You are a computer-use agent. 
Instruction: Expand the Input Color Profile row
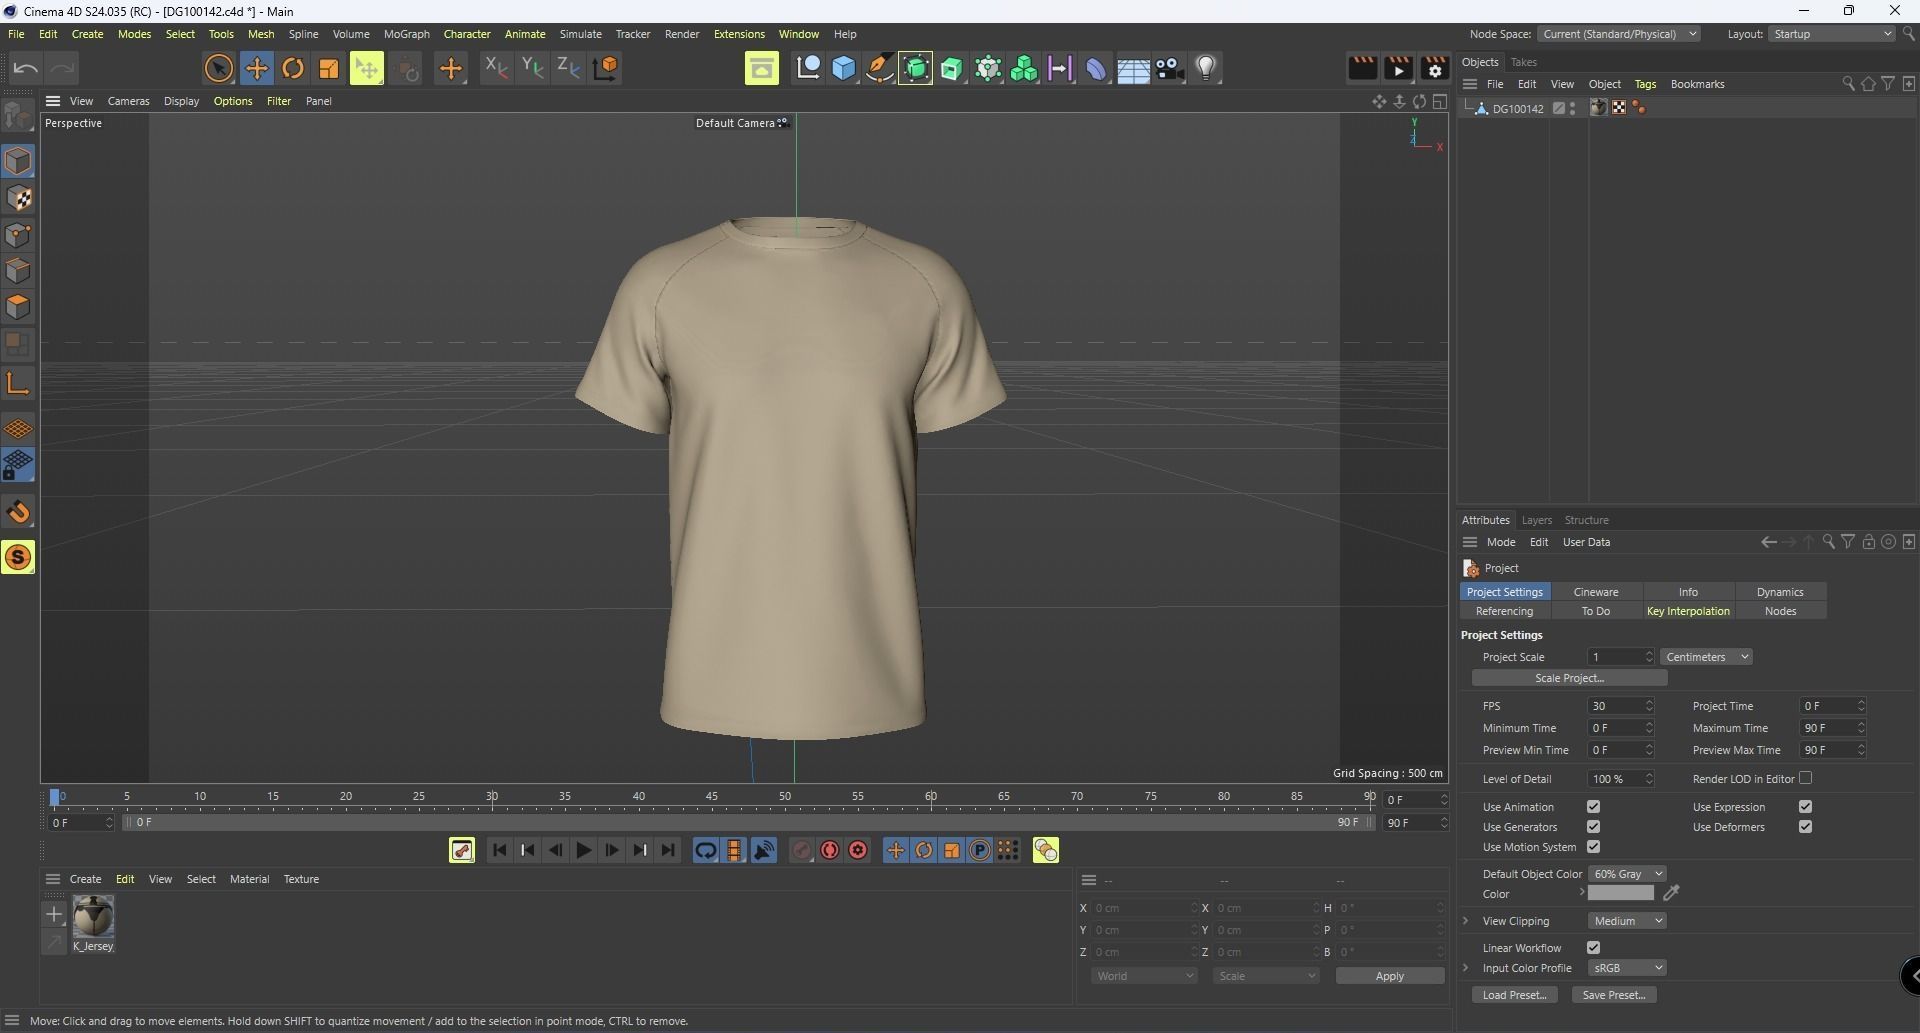click(1466, 968)
